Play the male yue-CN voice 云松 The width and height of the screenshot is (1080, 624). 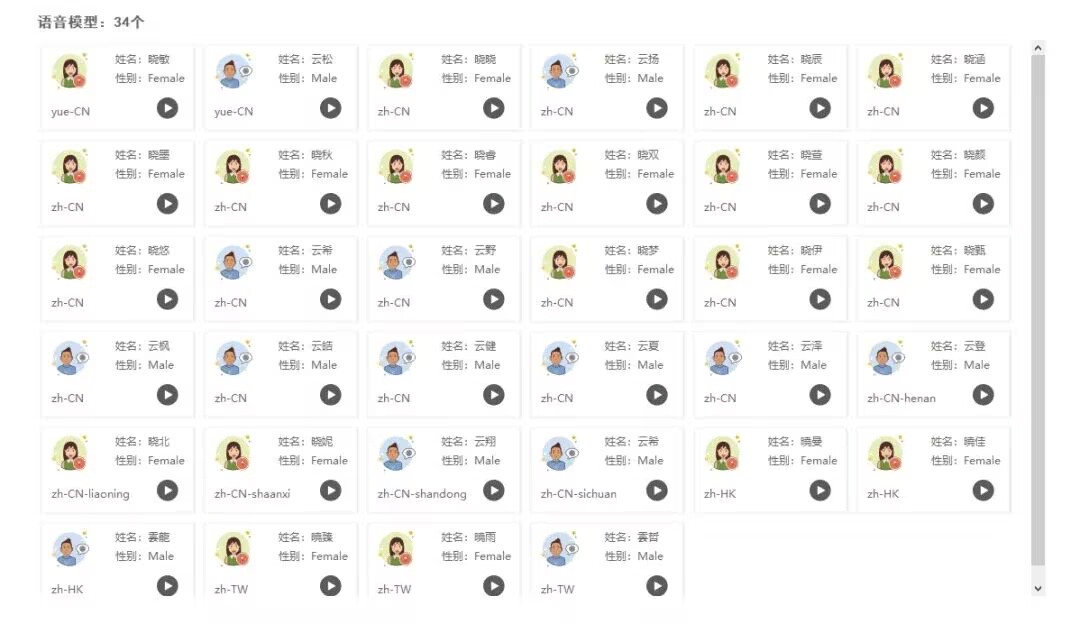[x=331, y=108]
